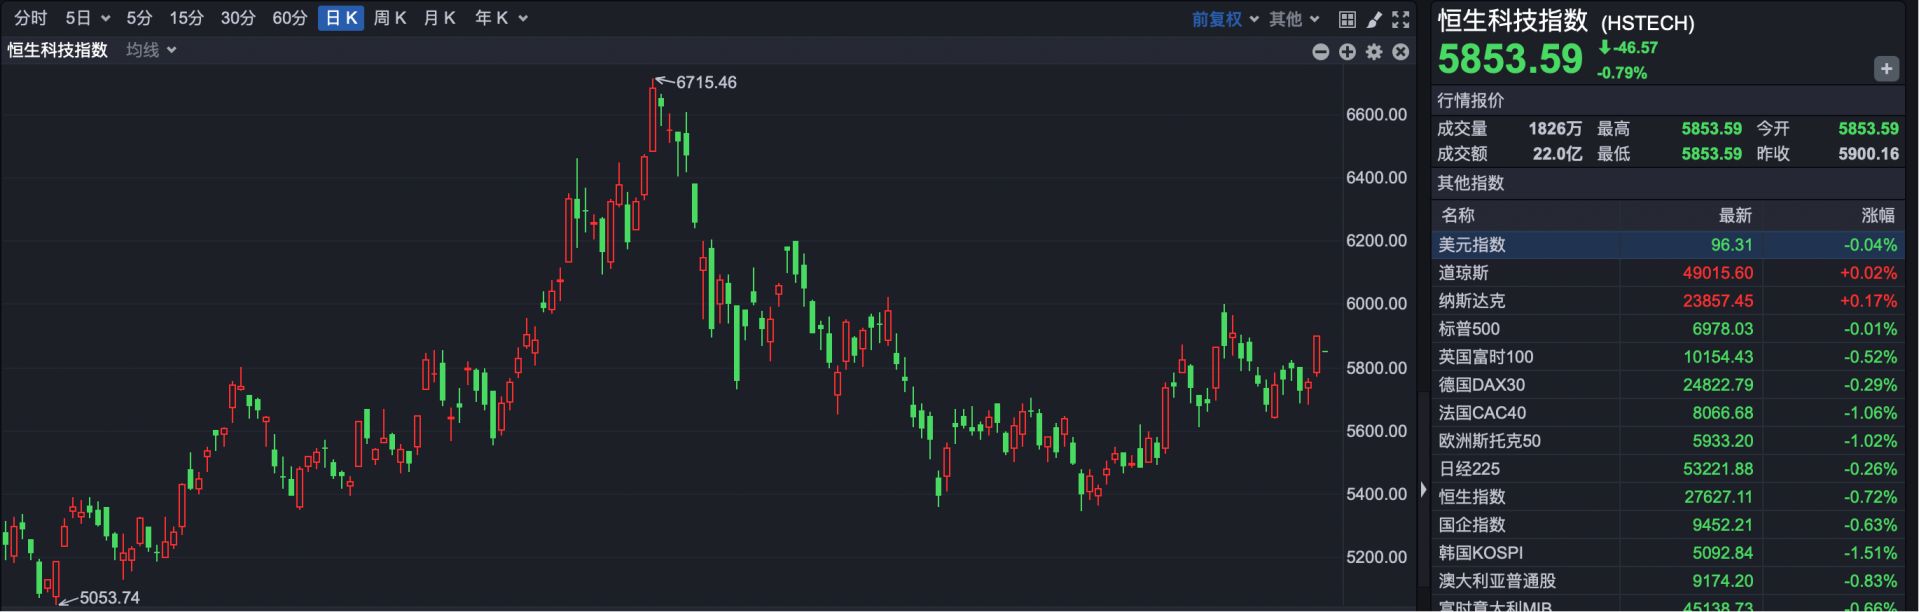Expand the 前复权 adjustment dropdown
Viewport: 1919px width, 612px height.
pos(1225,19)
